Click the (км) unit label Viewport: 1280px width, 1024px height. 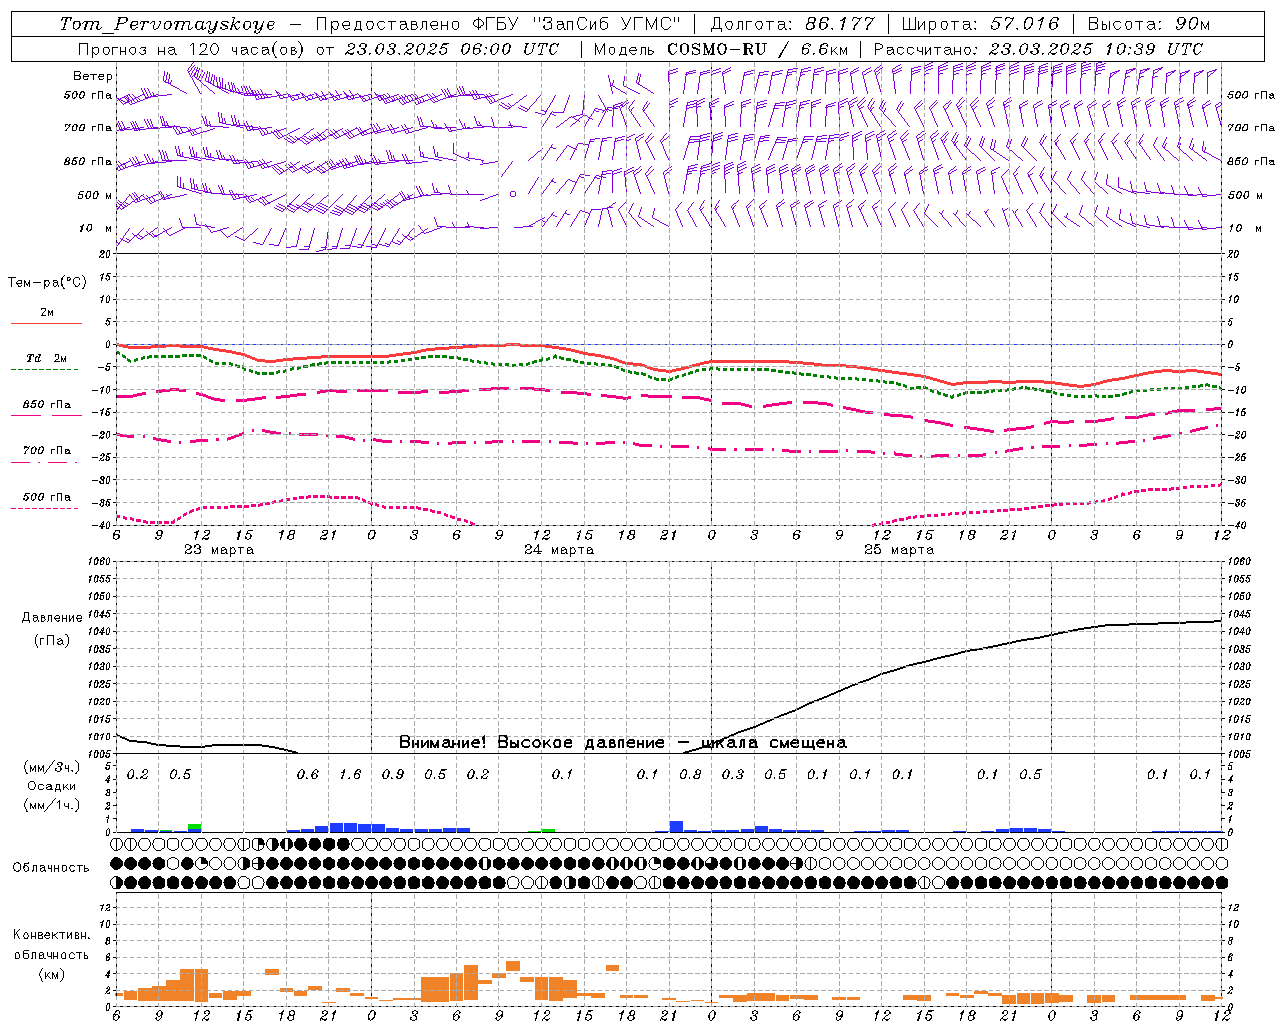coord(51,974)
